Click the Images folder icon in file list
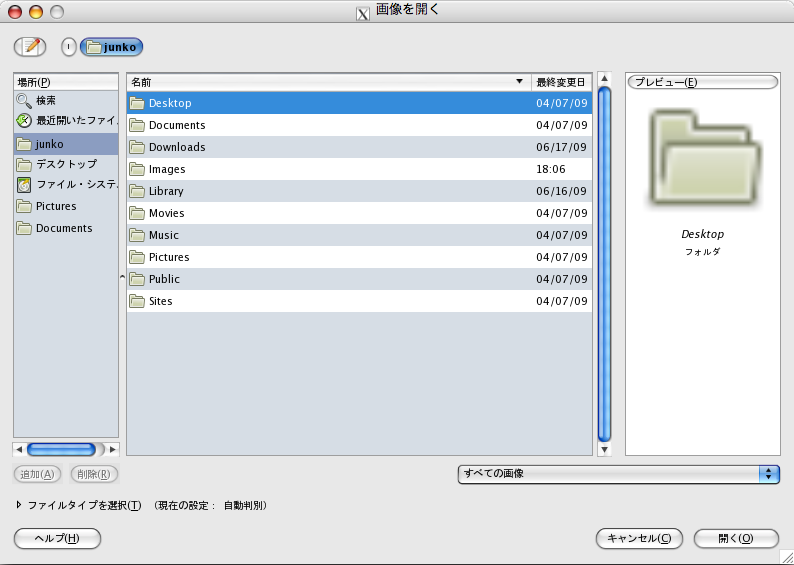Viewport: 794px width, 565px height. coord(137,169)
